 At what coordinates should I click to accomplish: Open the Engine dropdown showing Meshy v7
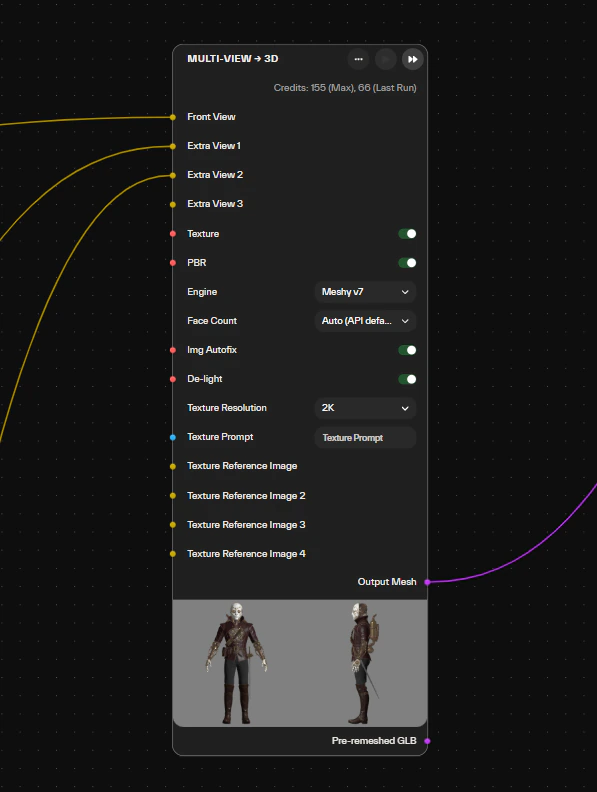point(365,292)
